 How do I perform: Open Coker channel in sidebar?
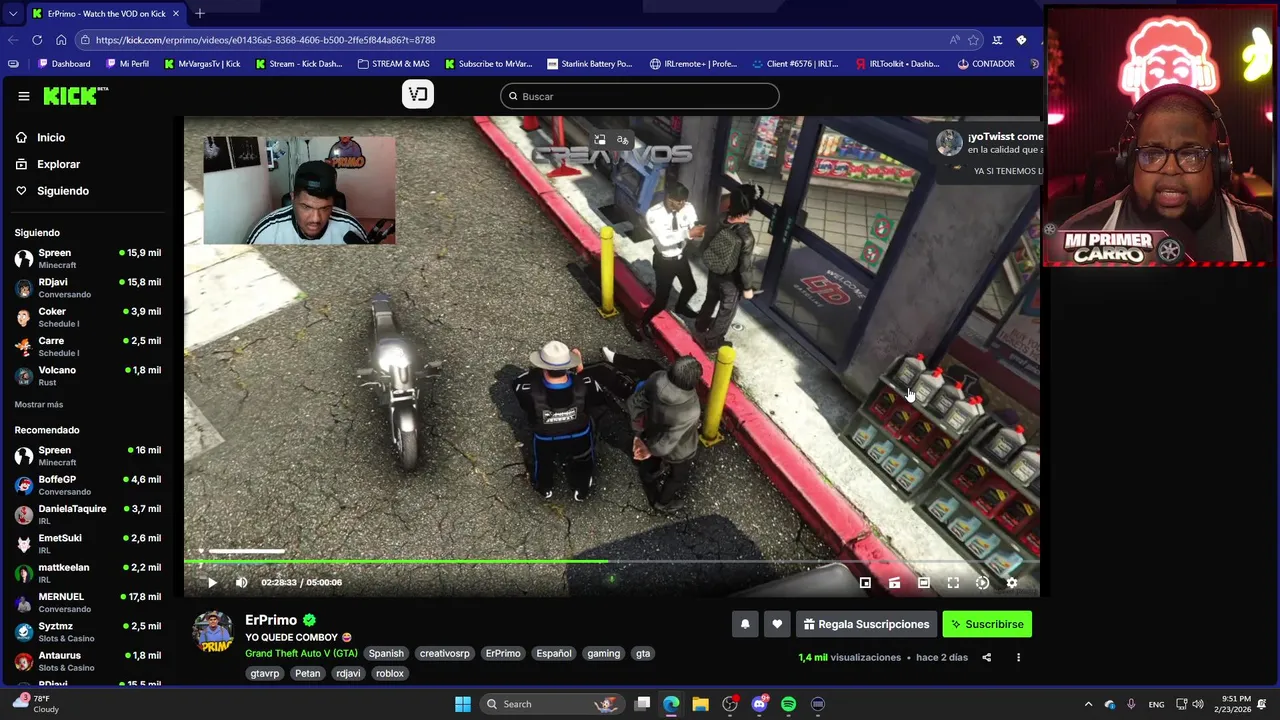[88, 317]
